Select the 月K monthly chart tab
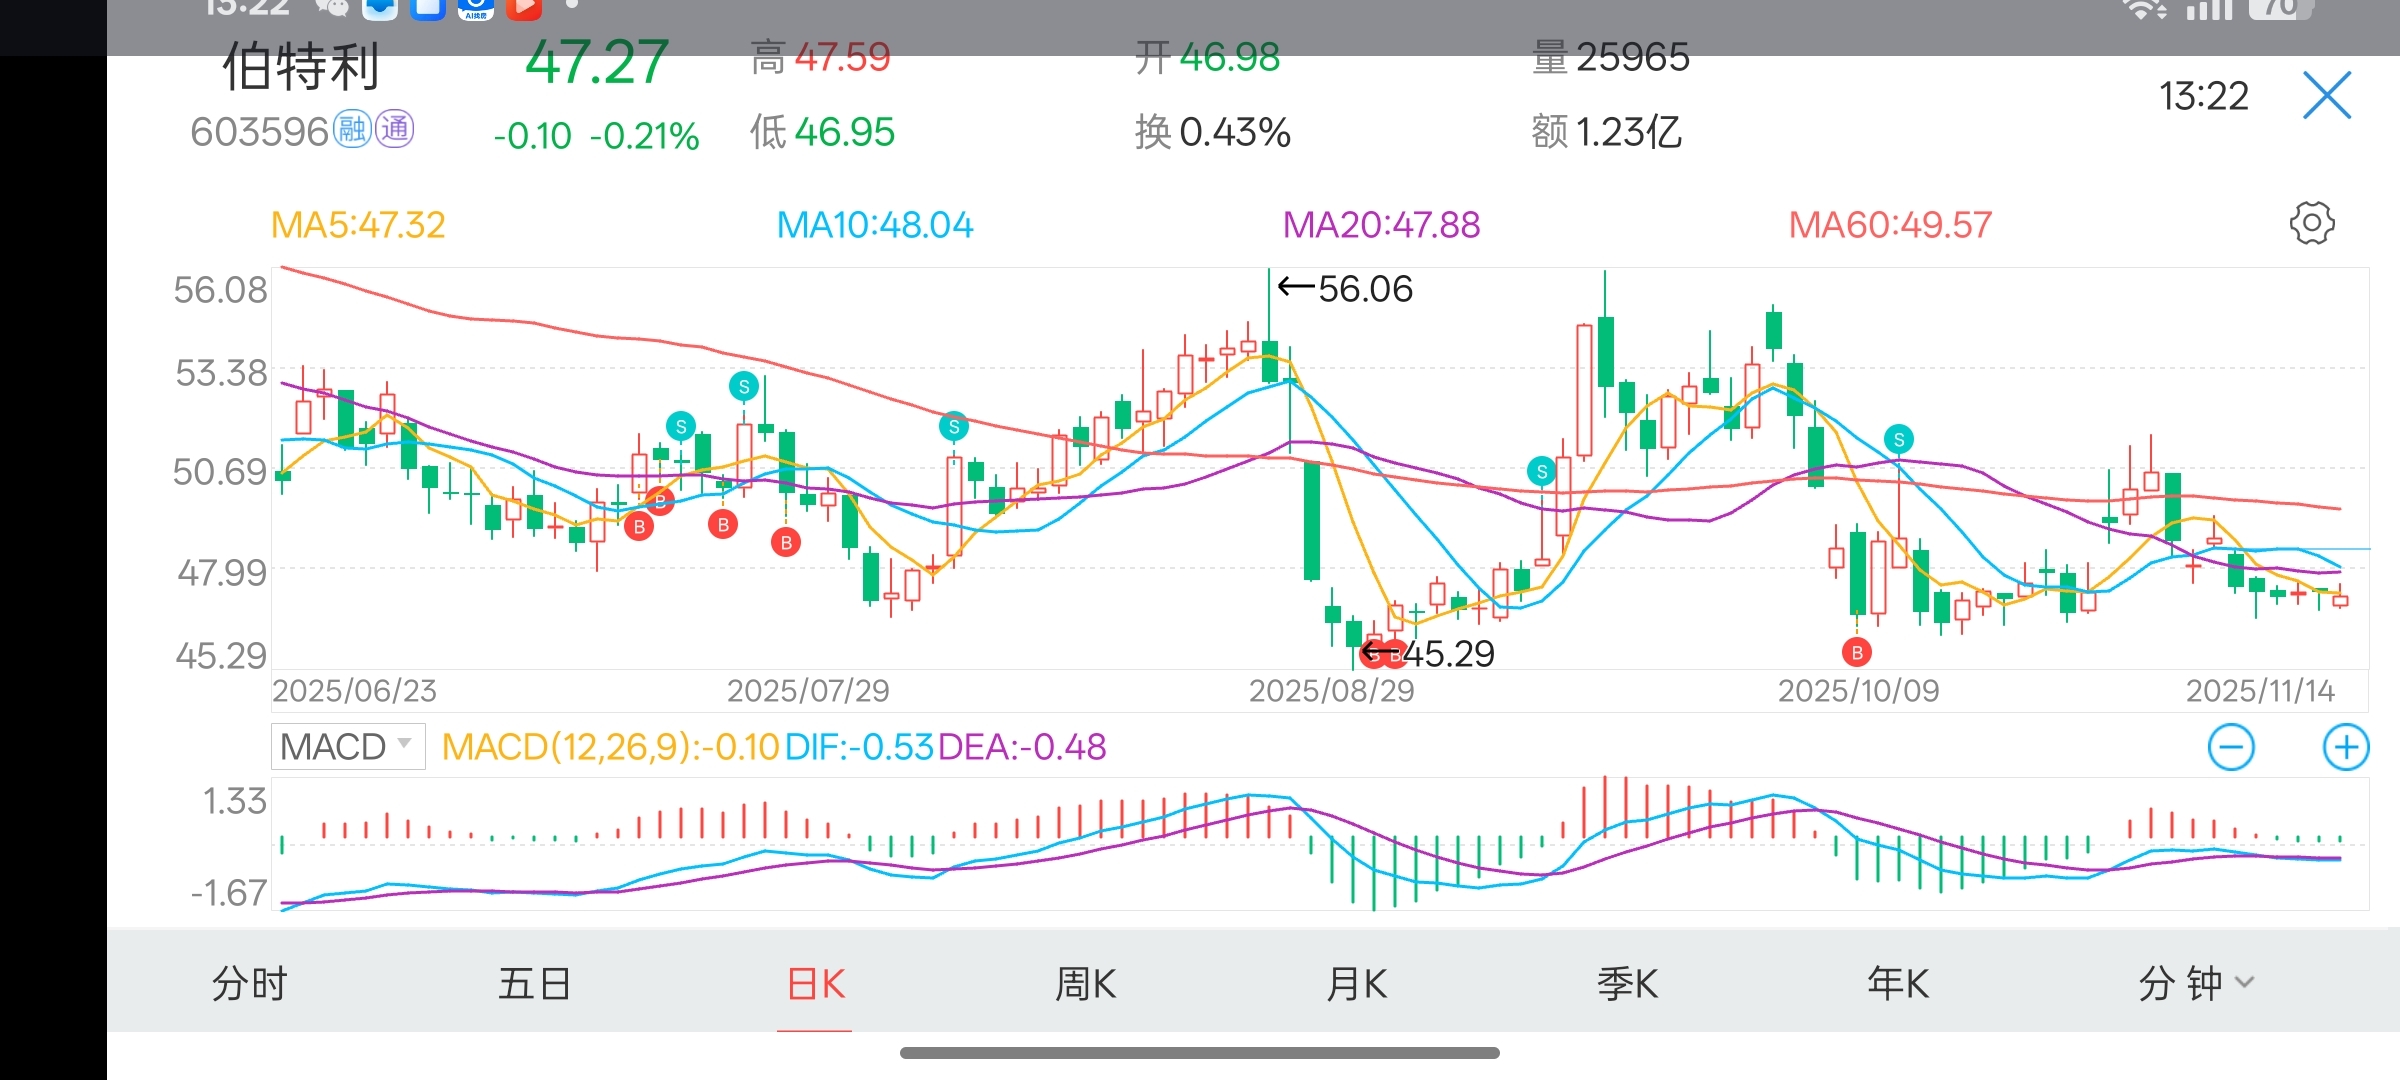2400x1080 pixels. 1356,984
